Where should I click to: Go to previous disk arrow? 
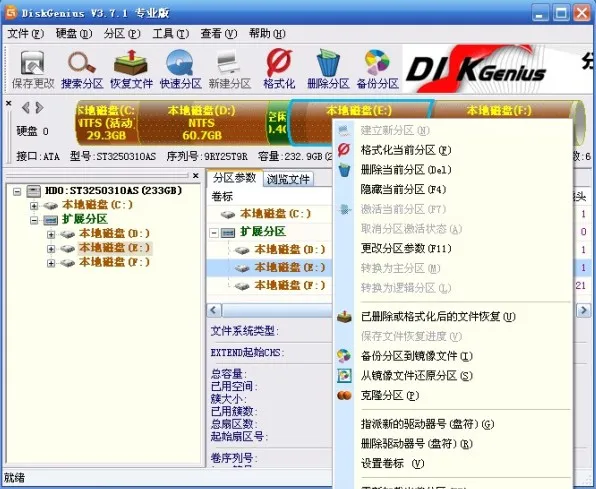click(25, 108)
